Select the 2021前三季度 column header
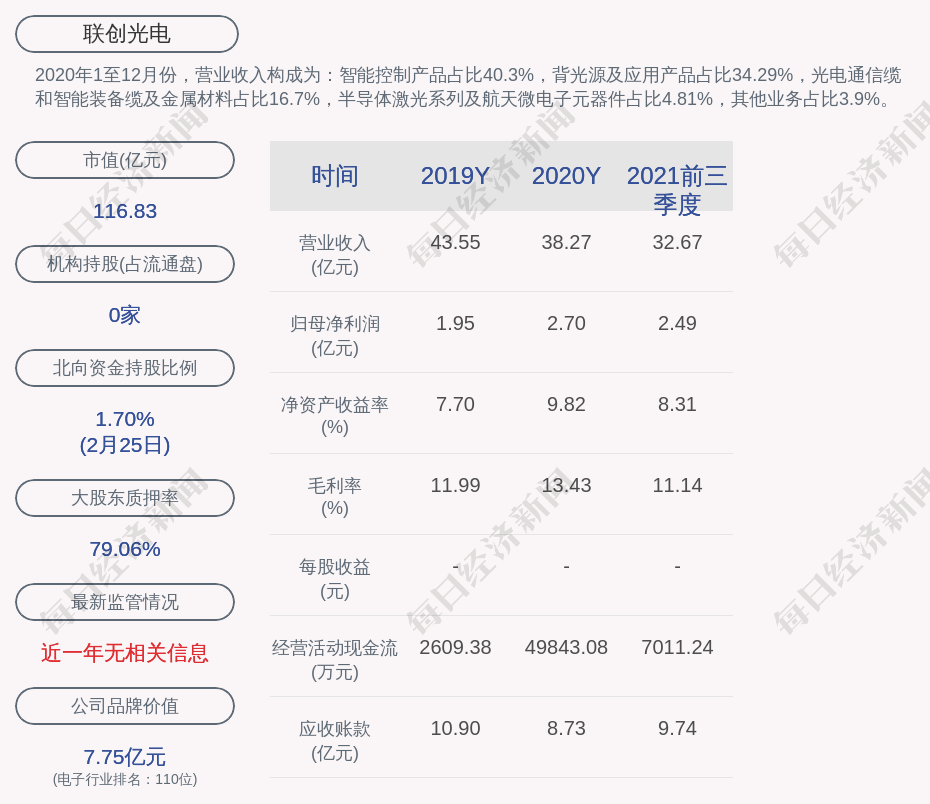 [677, 190]
